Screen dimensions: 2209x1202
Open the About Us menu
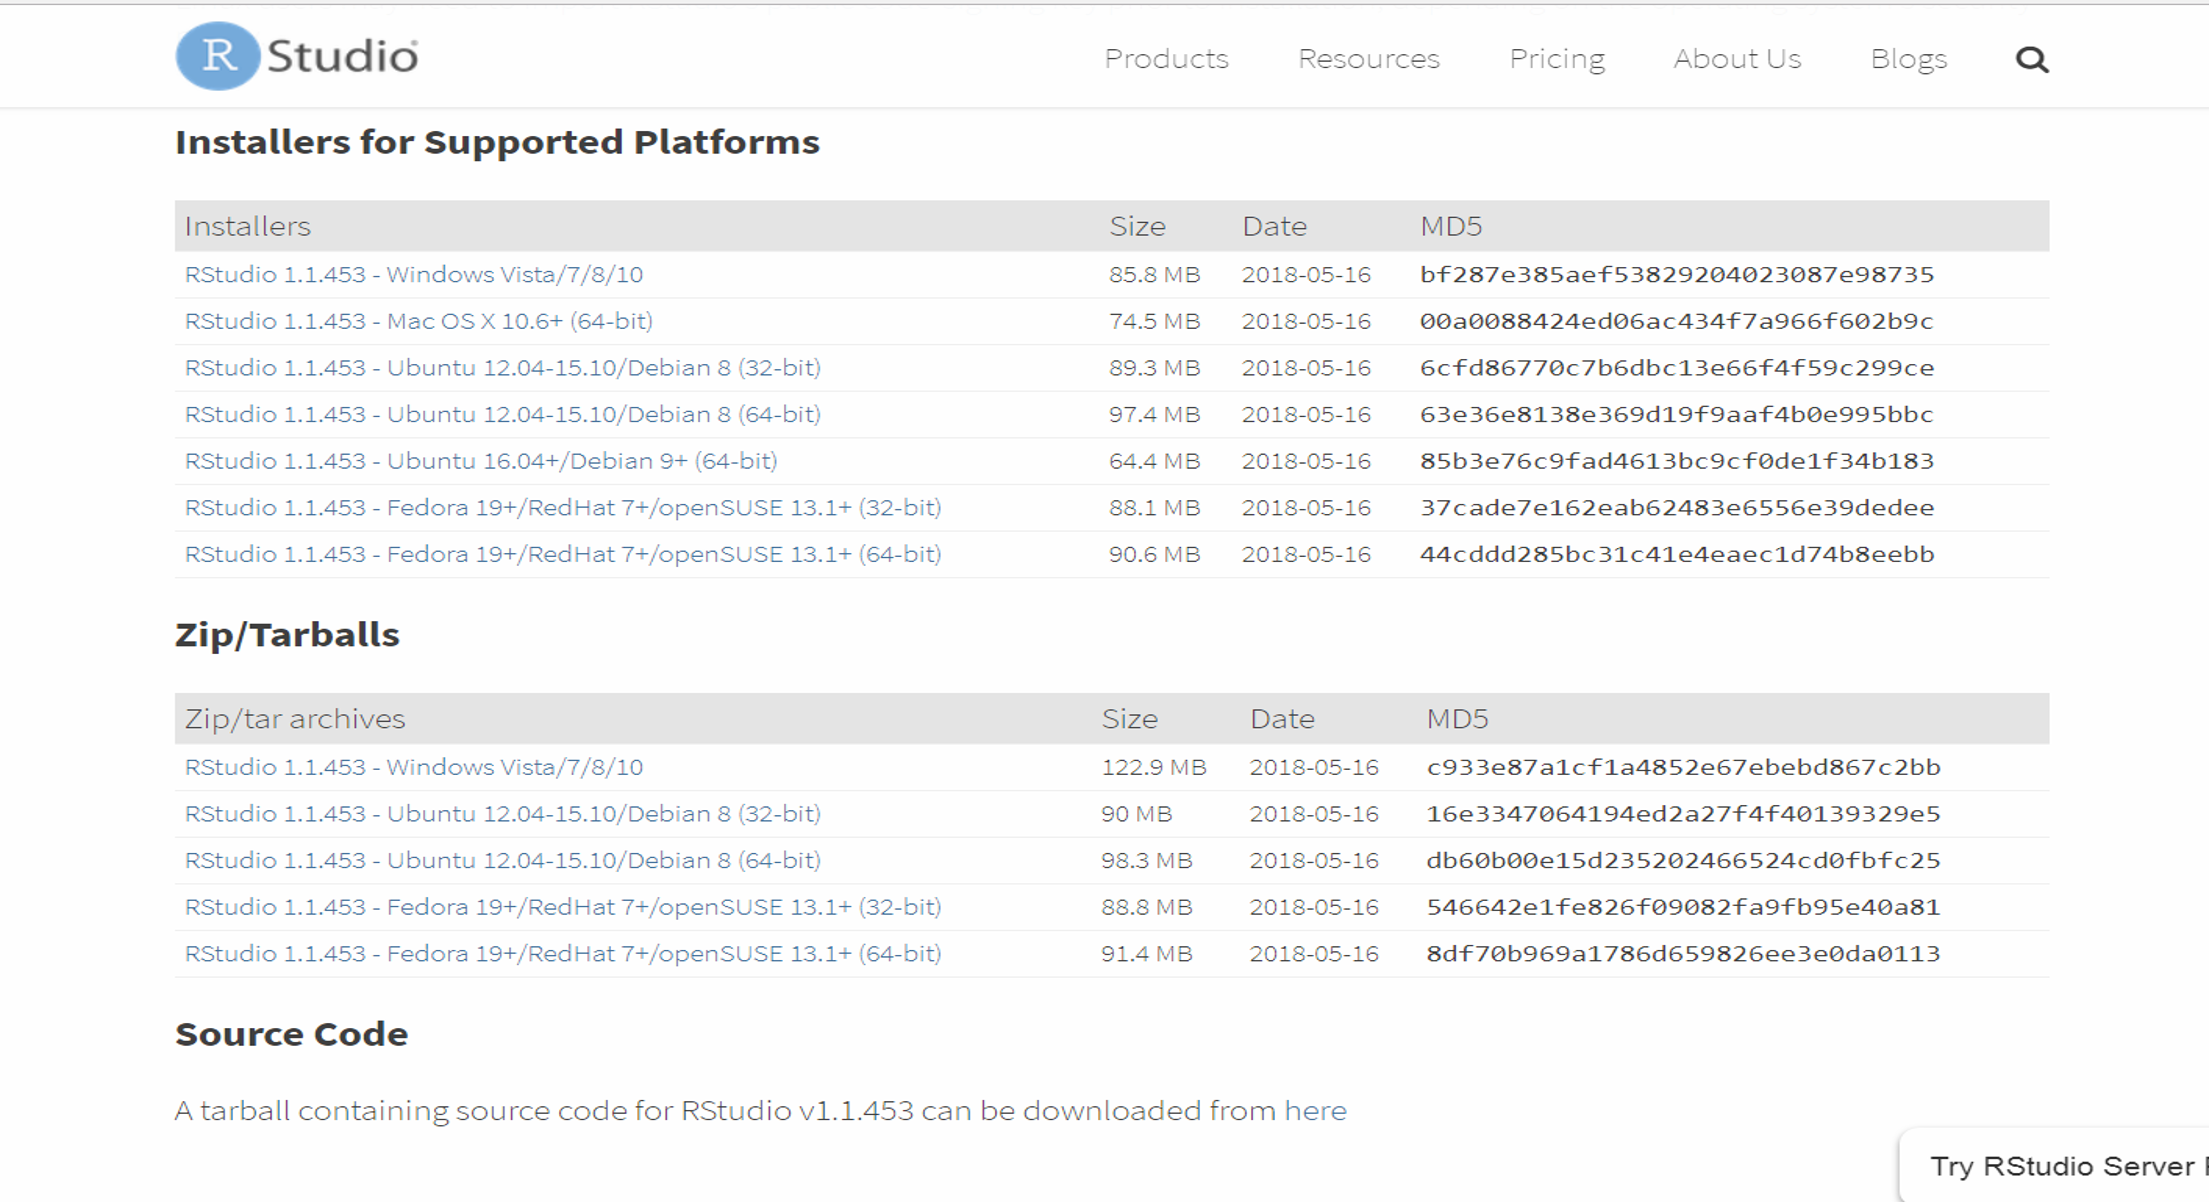click(x=1737, y=59)
